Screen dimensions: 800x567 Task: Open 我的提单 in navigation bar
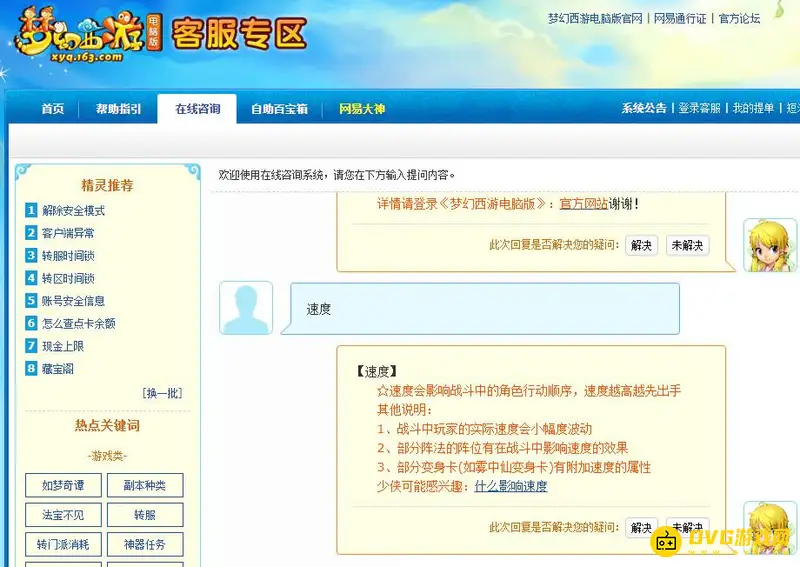[x=753, y=108]
